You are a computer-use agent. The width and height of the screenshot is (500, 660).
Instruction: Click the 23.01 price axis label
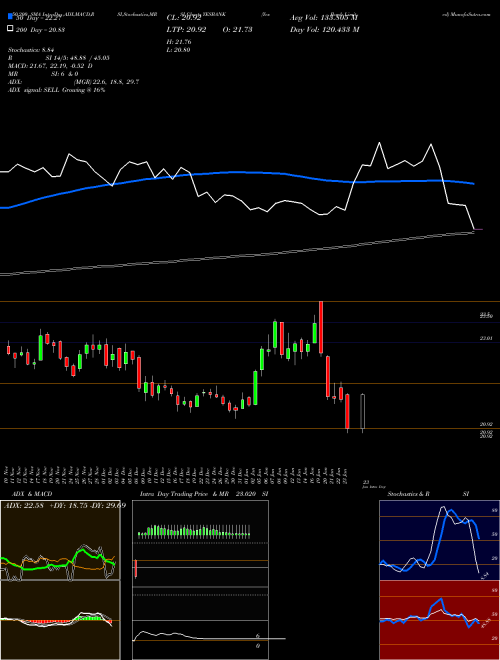pyautogui.click(x=486, y=338)
